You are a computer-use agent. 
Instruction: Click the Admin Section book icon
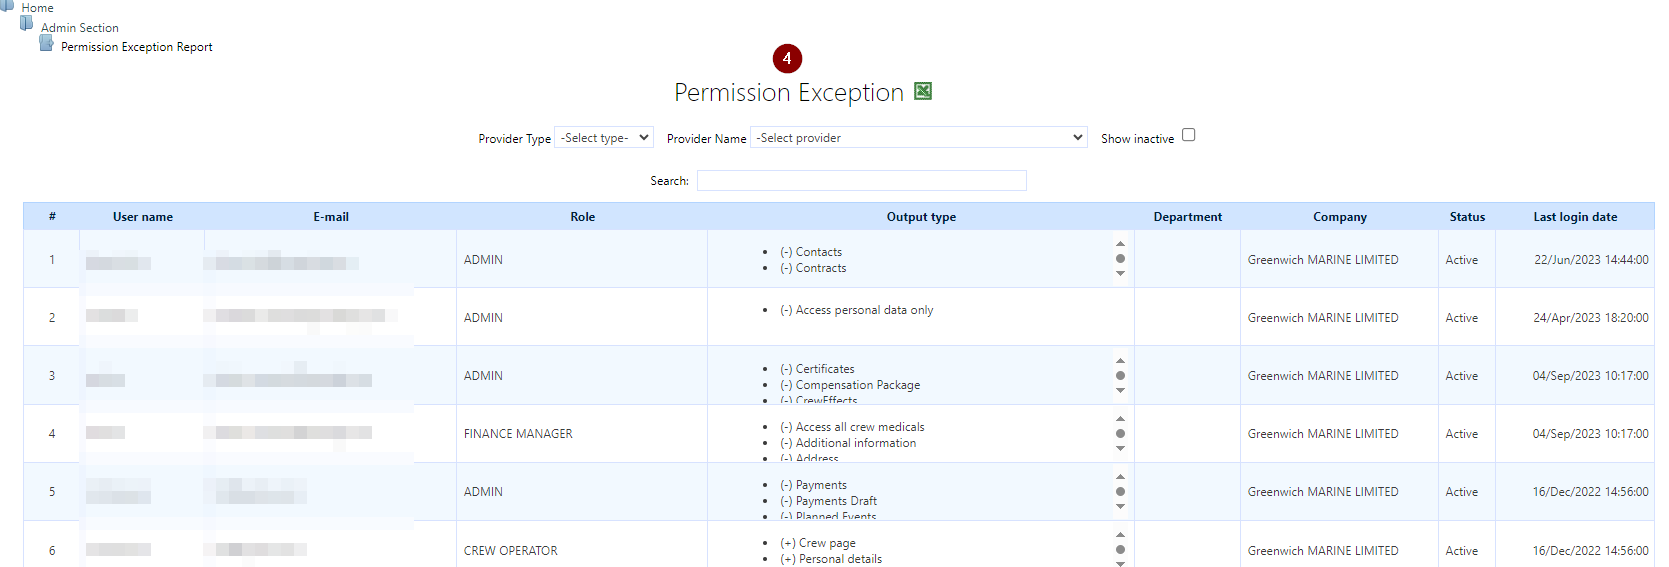[27, 24]
